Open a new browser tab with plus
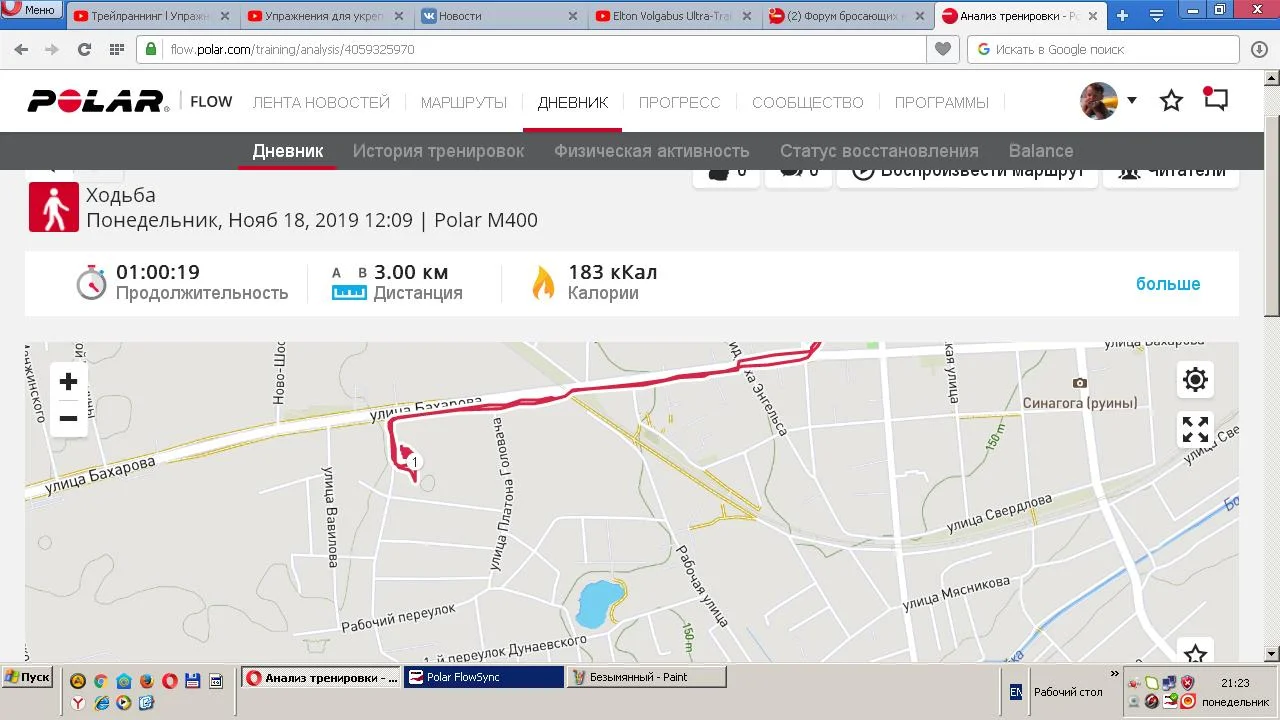This screenshot has height=720, width=1280. [x=1123, y=16]
